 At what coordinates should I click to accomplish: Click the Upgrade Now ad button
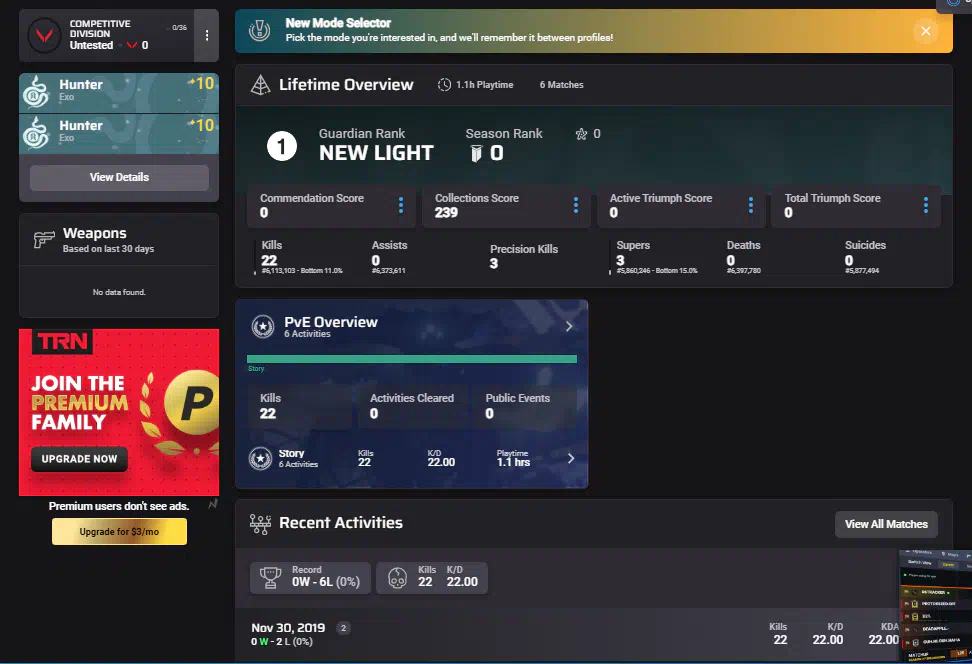[x=79, y=459]
